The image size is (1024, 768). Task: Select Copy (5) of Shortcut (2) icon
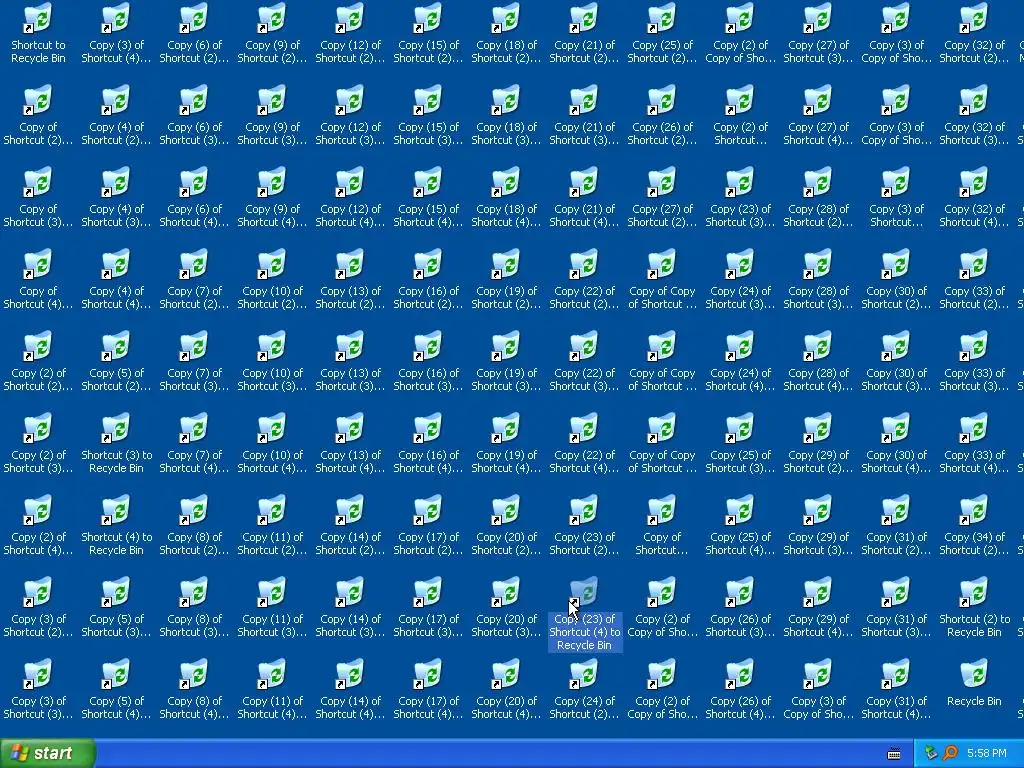[x=116, y=361]
